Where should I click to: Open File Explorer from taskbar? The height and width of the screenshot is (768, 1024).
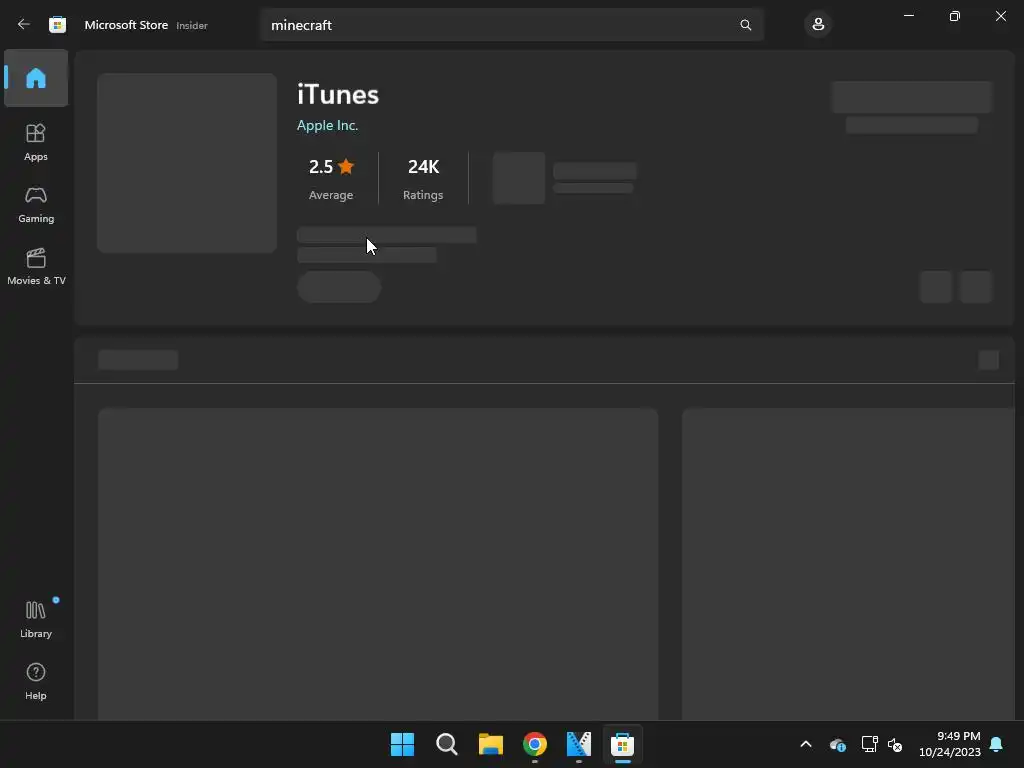[490, 744]
